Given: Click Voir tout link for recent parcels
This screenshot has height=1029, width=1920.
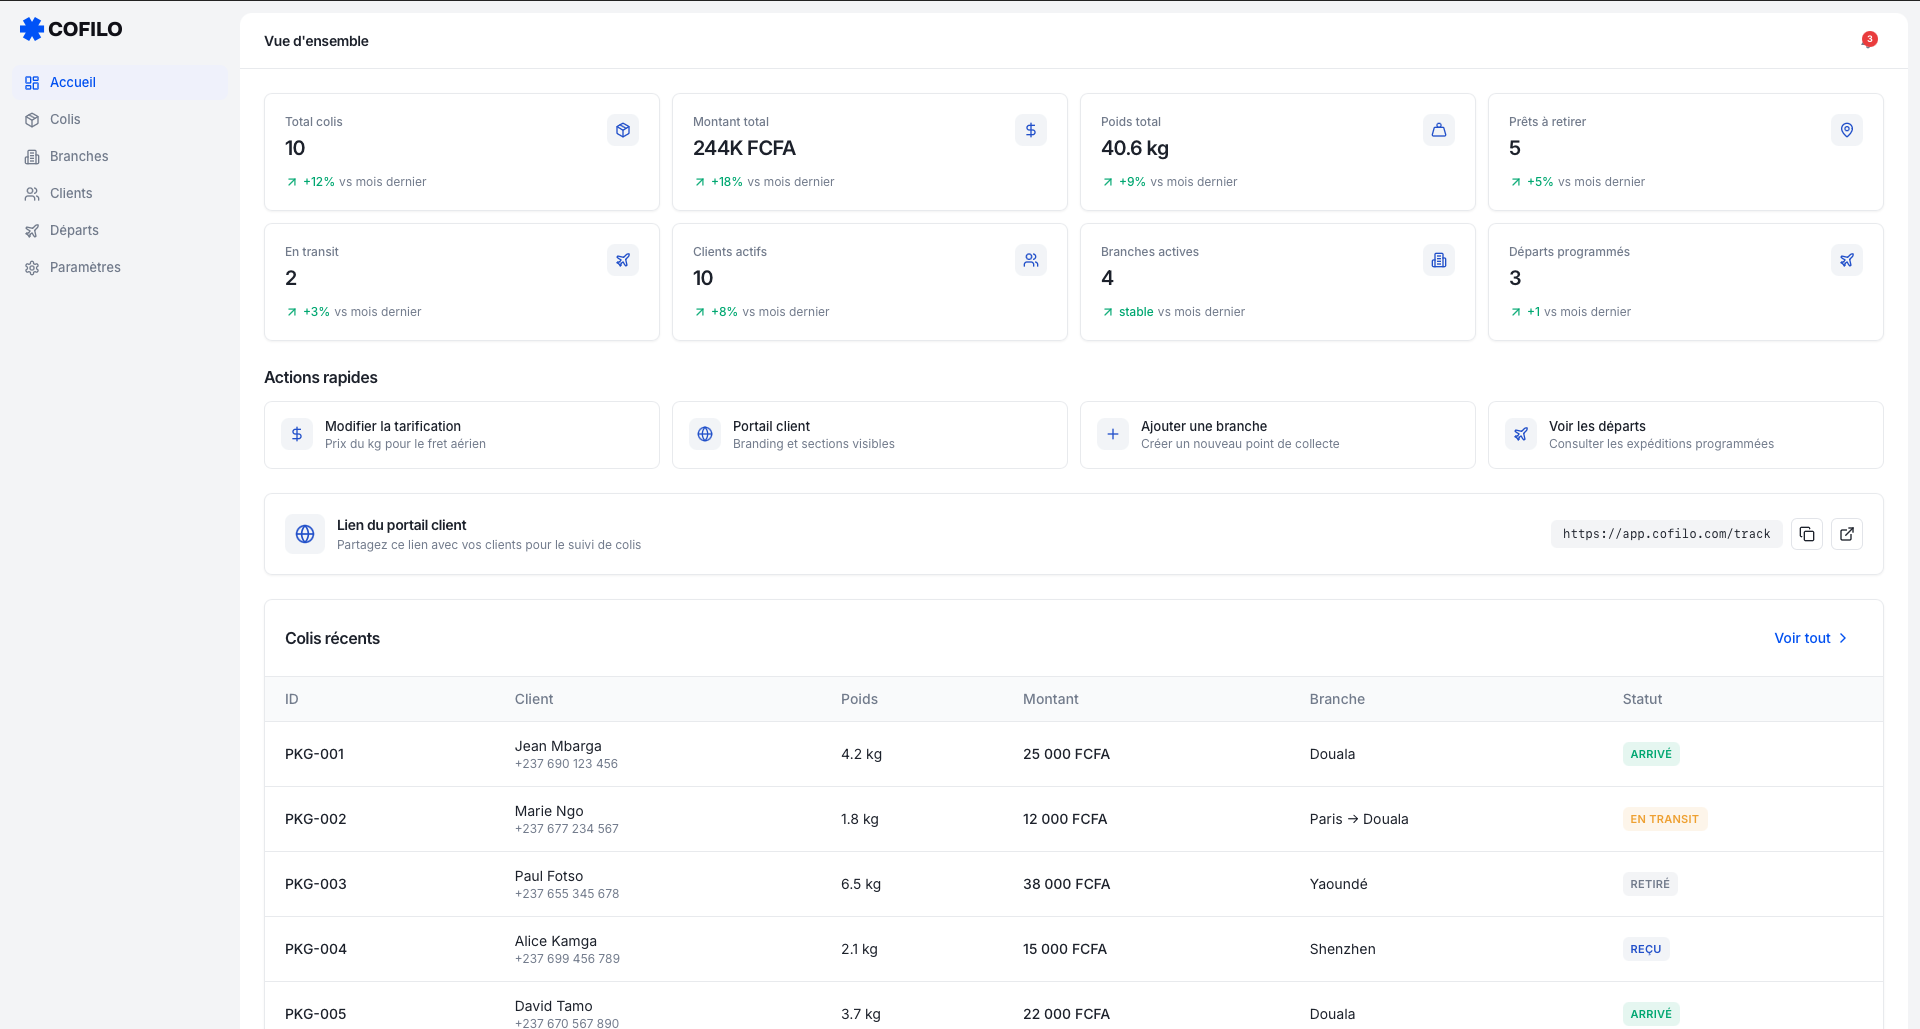Looking at the screenshot, I should (1810, 638).
